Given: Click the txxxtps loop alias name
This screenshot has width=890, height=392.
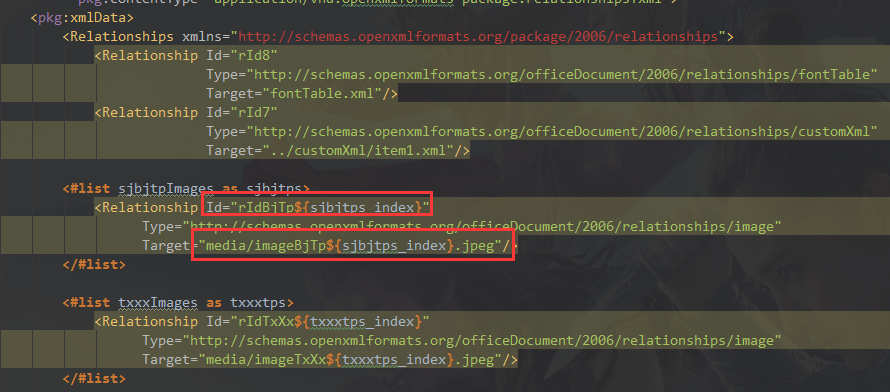Looking at the screenshot, I should [x=258, y=302].
